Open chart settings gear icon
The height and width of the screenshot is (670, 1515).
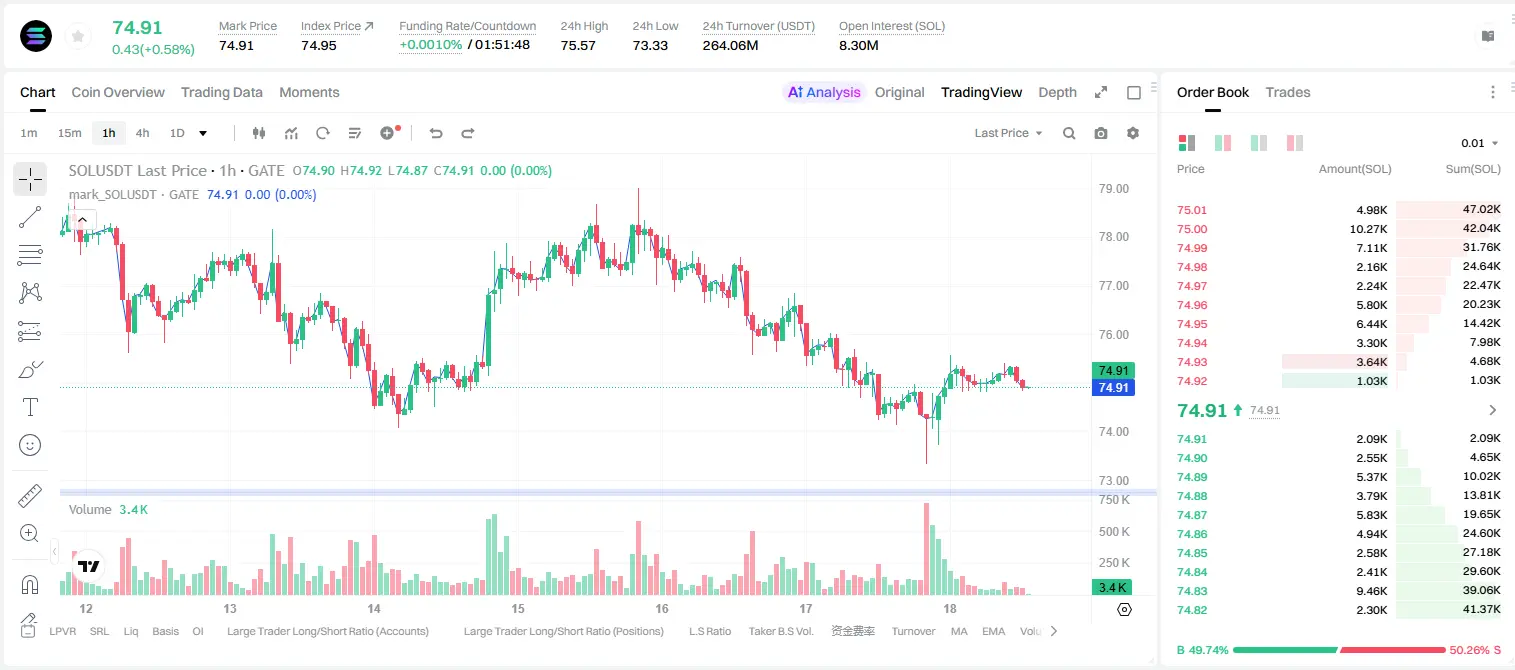tap(1133, 133)
